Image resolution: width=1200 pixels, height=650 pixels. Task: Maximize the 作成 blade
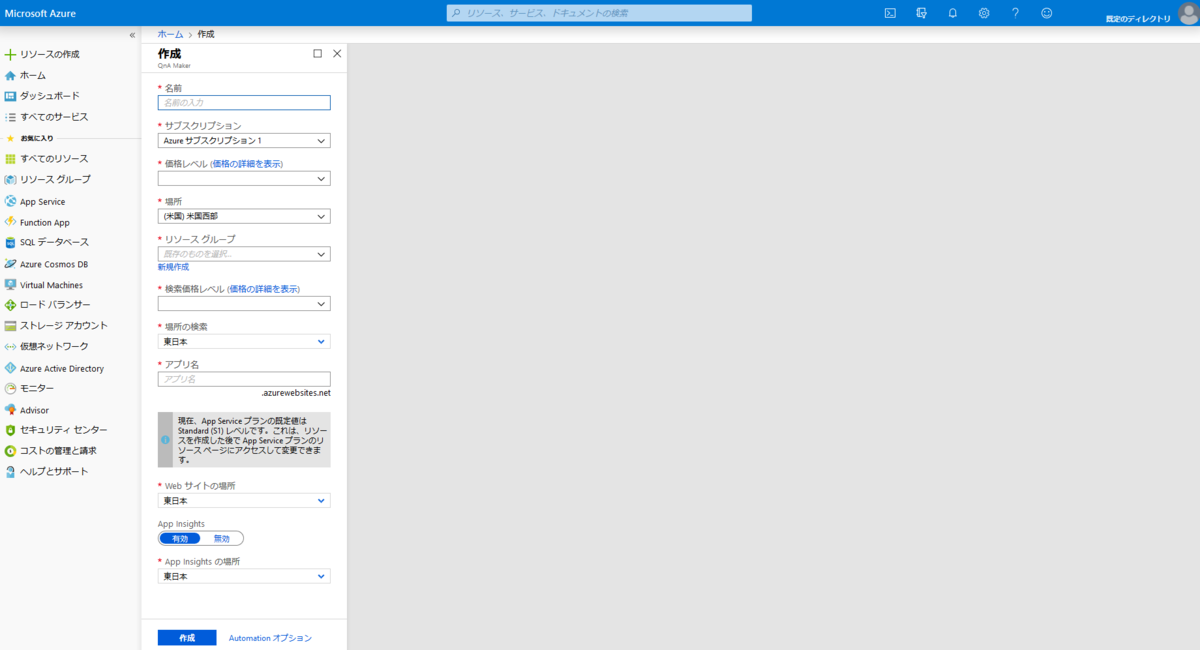pos(317,54)
